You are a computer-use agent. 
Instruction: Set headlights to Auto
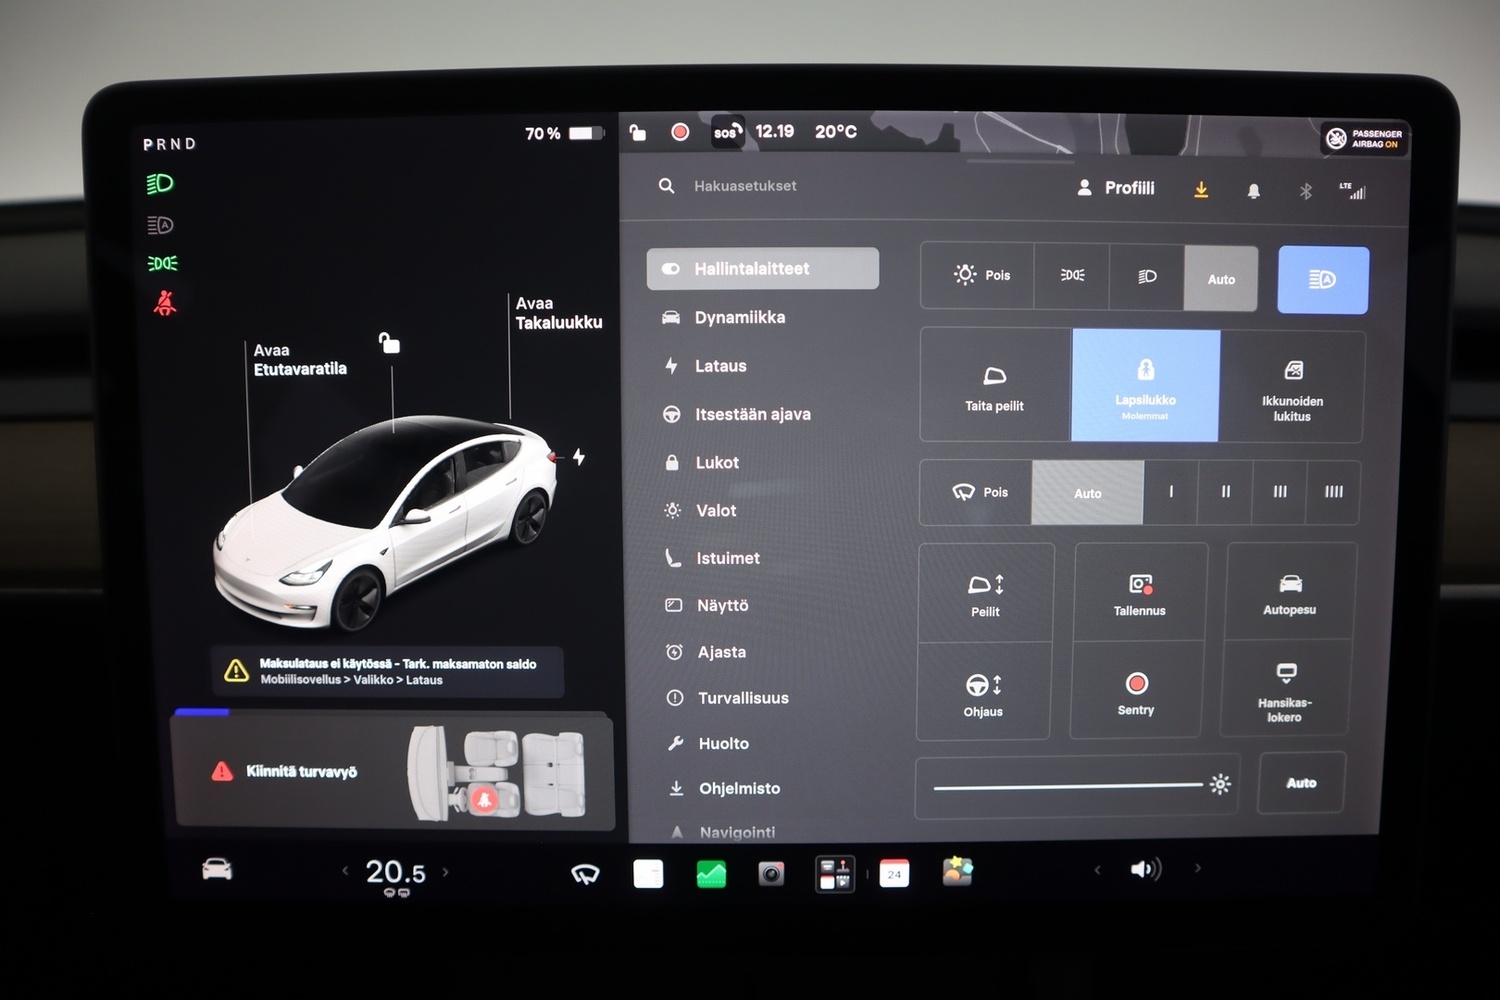[x=1221, y=279]
